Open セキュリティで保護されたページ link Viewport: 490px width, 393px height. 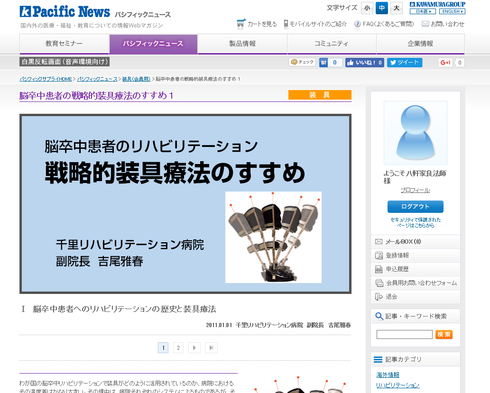(415, 223)
